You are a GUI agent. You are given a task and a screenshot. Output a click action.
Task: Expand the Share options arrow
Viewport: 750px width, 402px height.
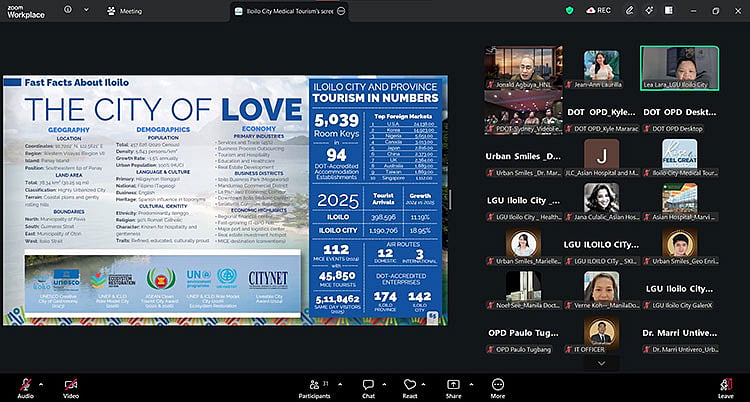(471, 384)
